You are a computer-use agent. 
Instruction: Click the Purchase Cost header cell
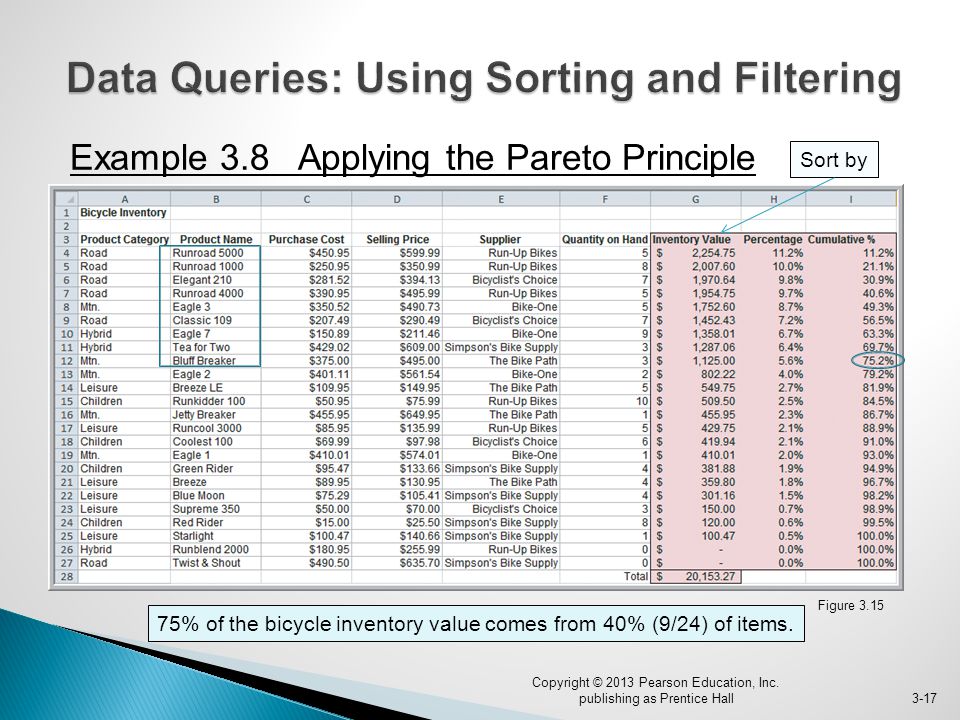pos(306,239)
